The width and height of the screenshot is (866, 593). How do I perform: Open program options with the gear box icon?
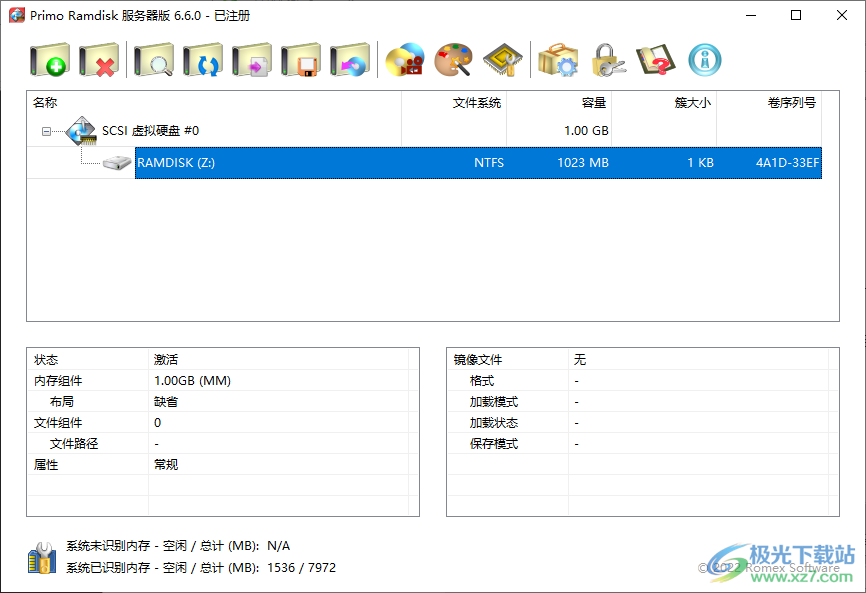click(558, 60)
